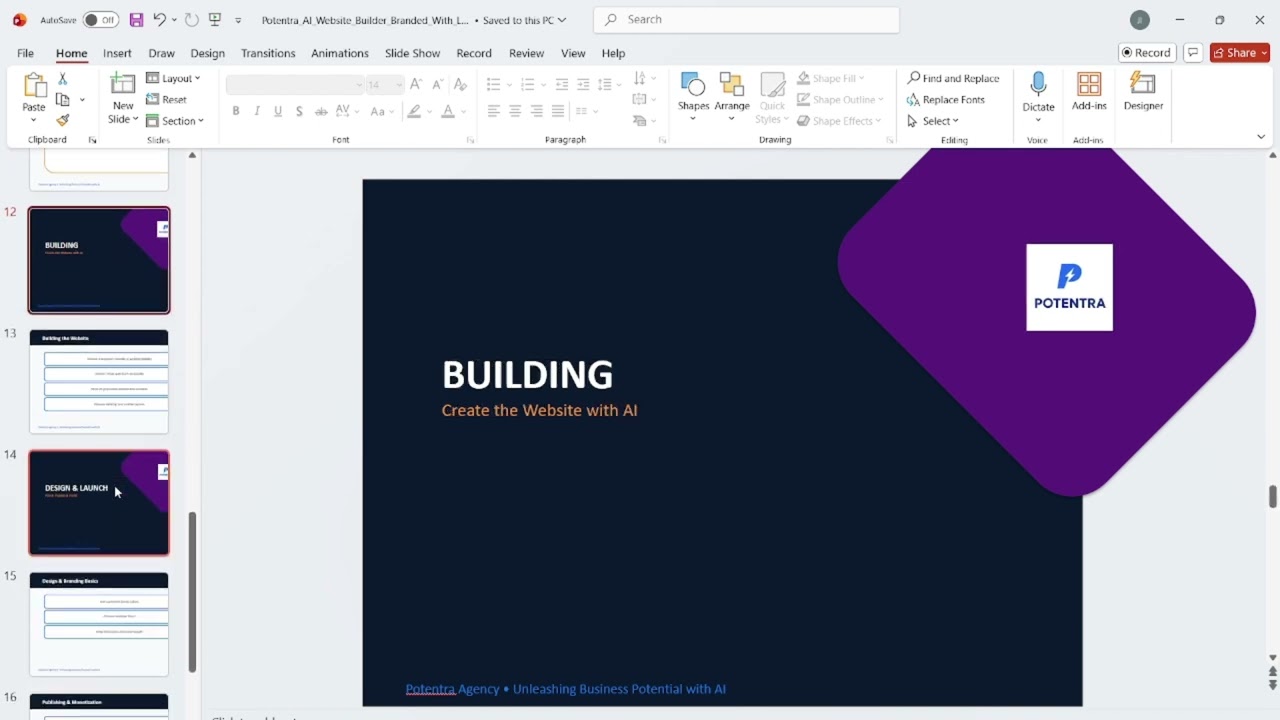Click the Bullets list icon
This screenshot has width=1280, height=720.
click(x=494, y=85)
